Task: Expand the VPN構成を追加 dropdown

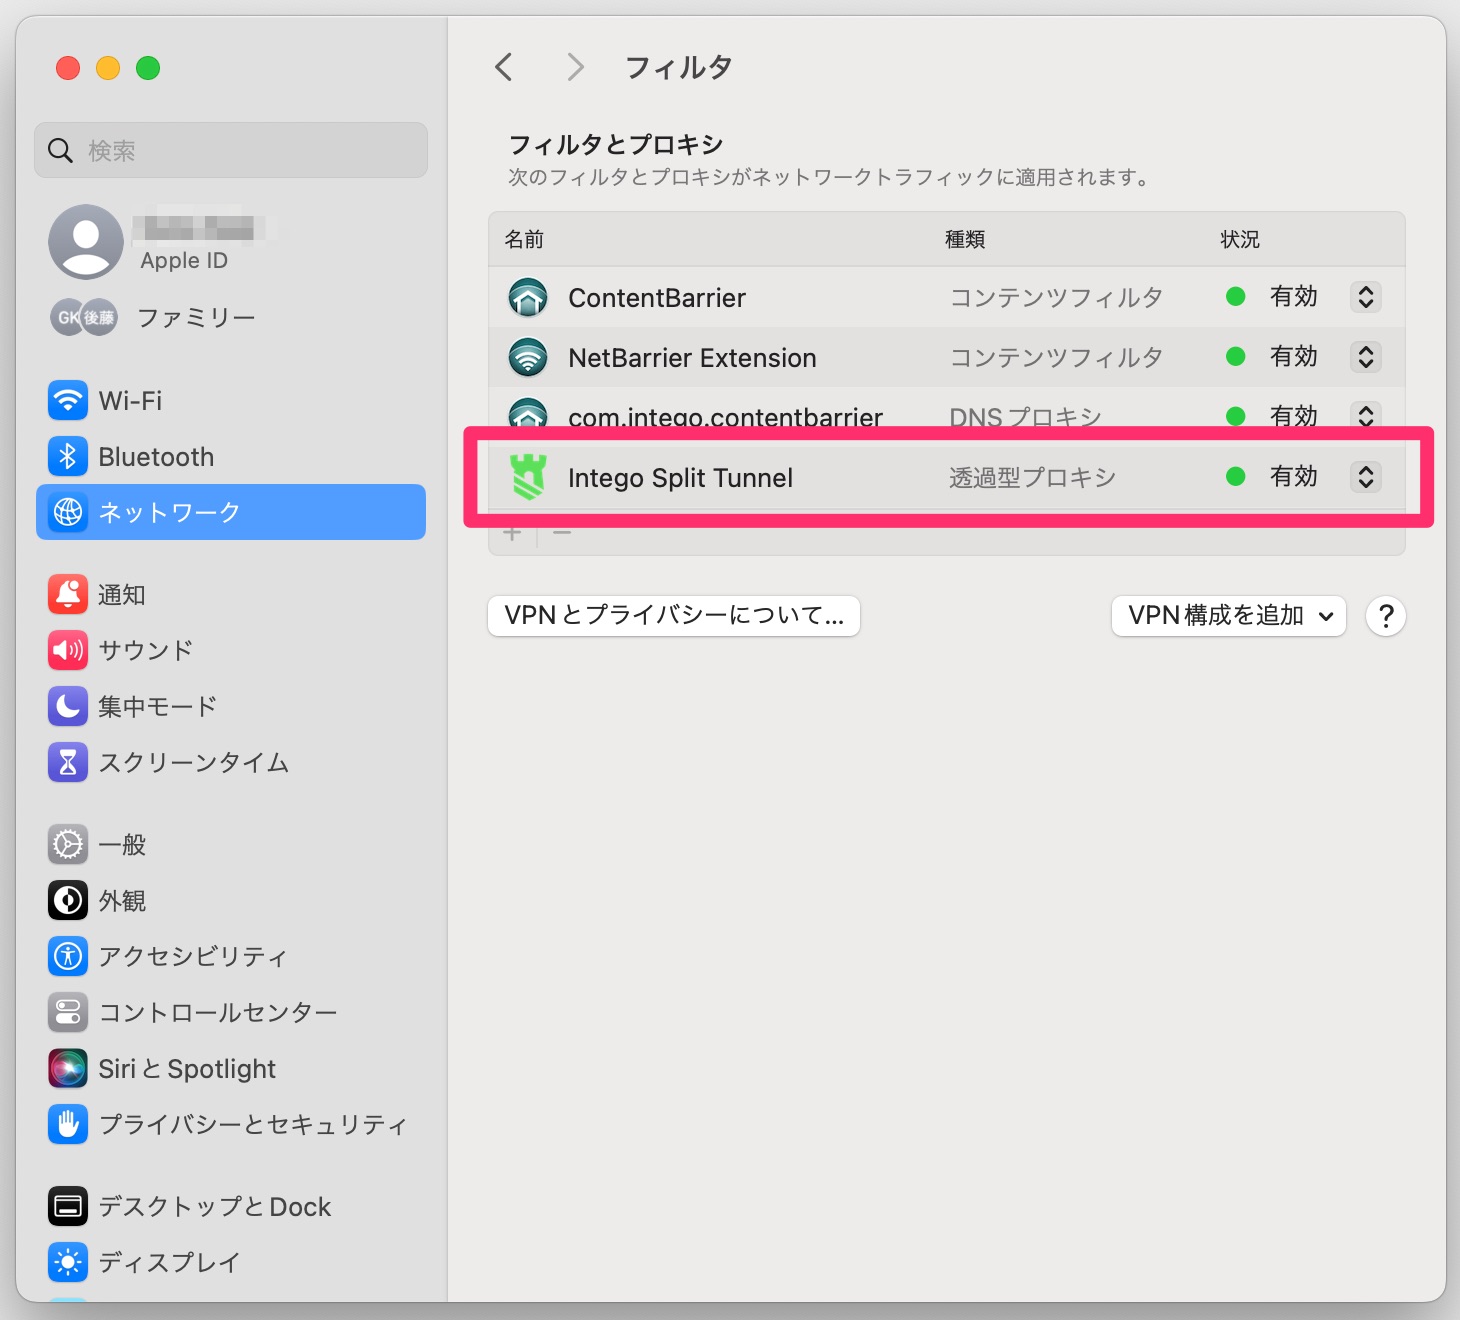Action: pos(1229,616)
